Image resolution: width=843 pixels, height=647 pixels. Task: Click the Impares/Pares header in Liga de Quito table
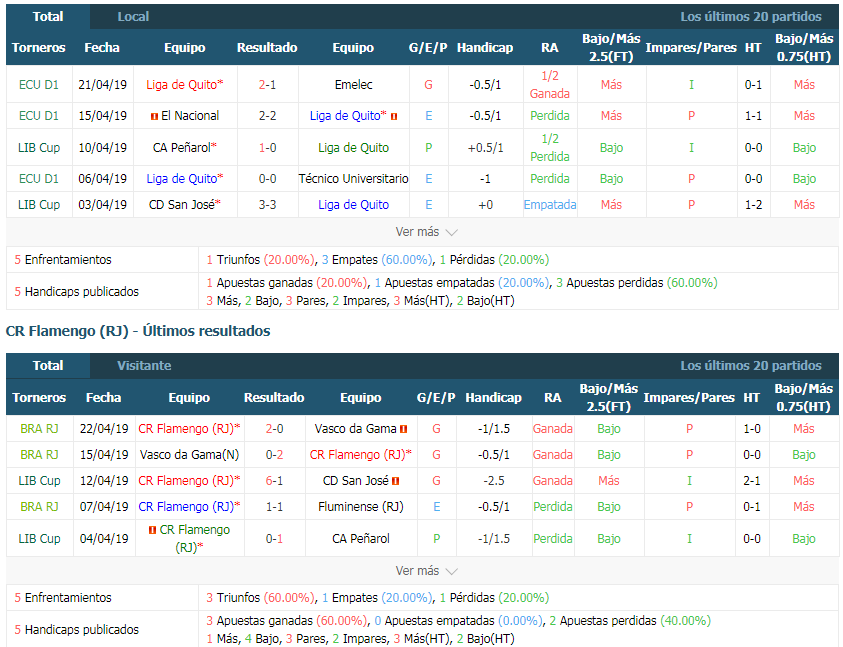691,47
